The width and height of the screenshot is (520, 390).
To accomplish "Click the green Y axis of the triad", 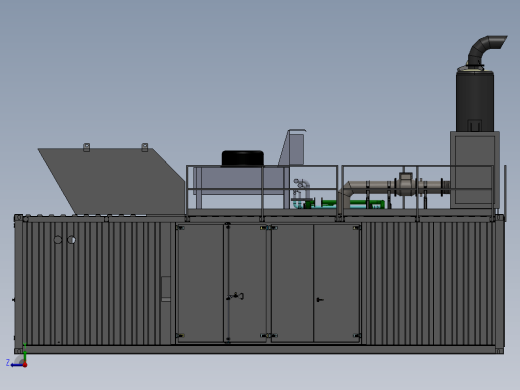I will (x=25, y=354).
